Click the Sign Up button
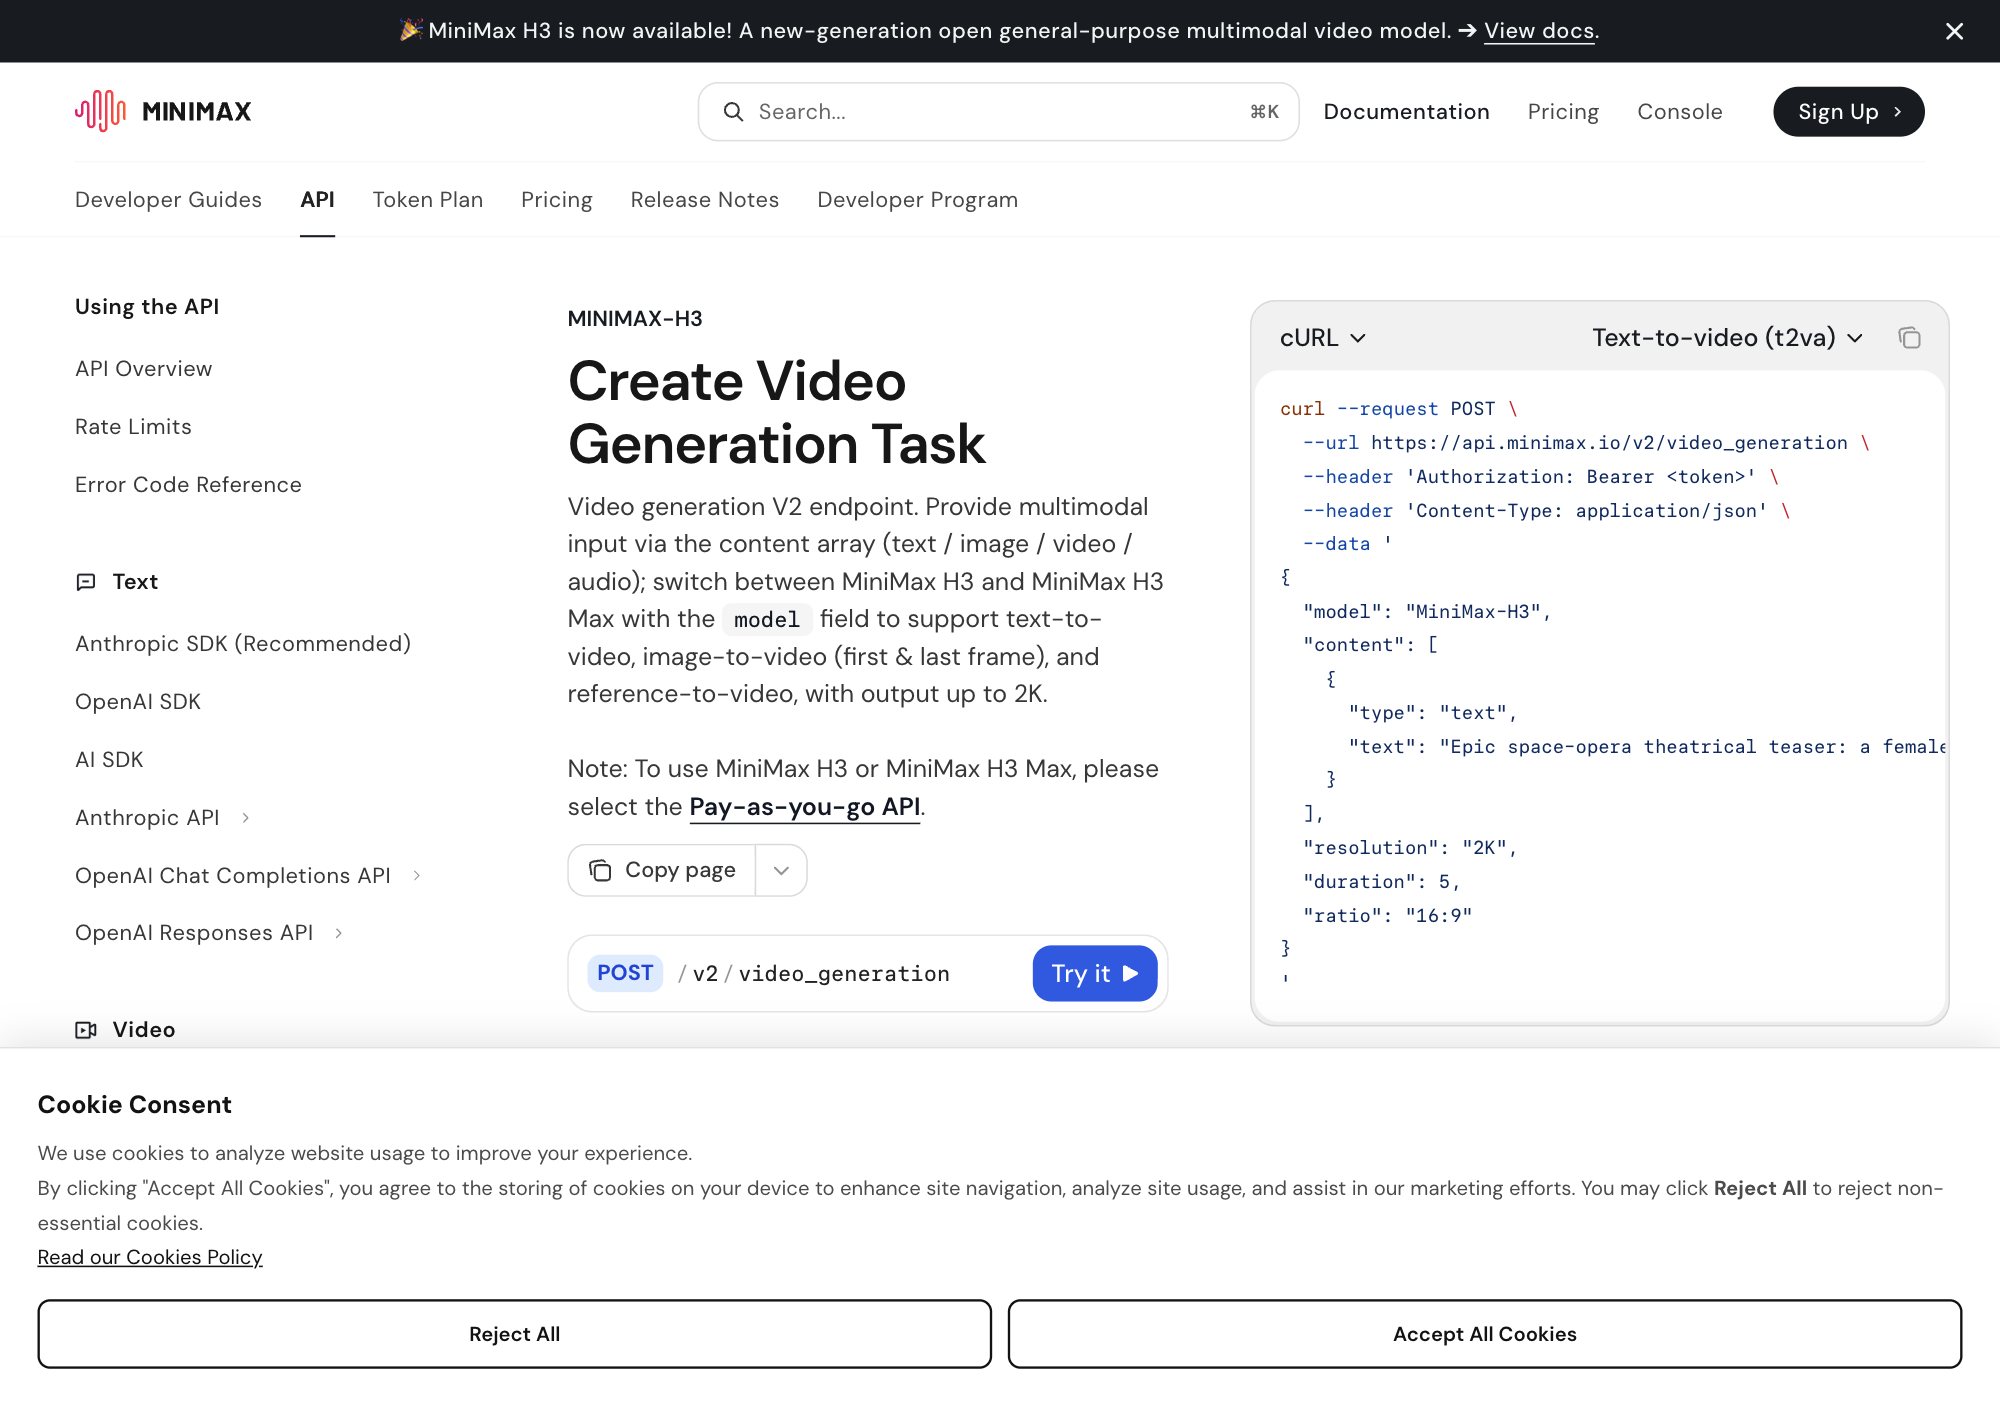 click(1848, 112)
